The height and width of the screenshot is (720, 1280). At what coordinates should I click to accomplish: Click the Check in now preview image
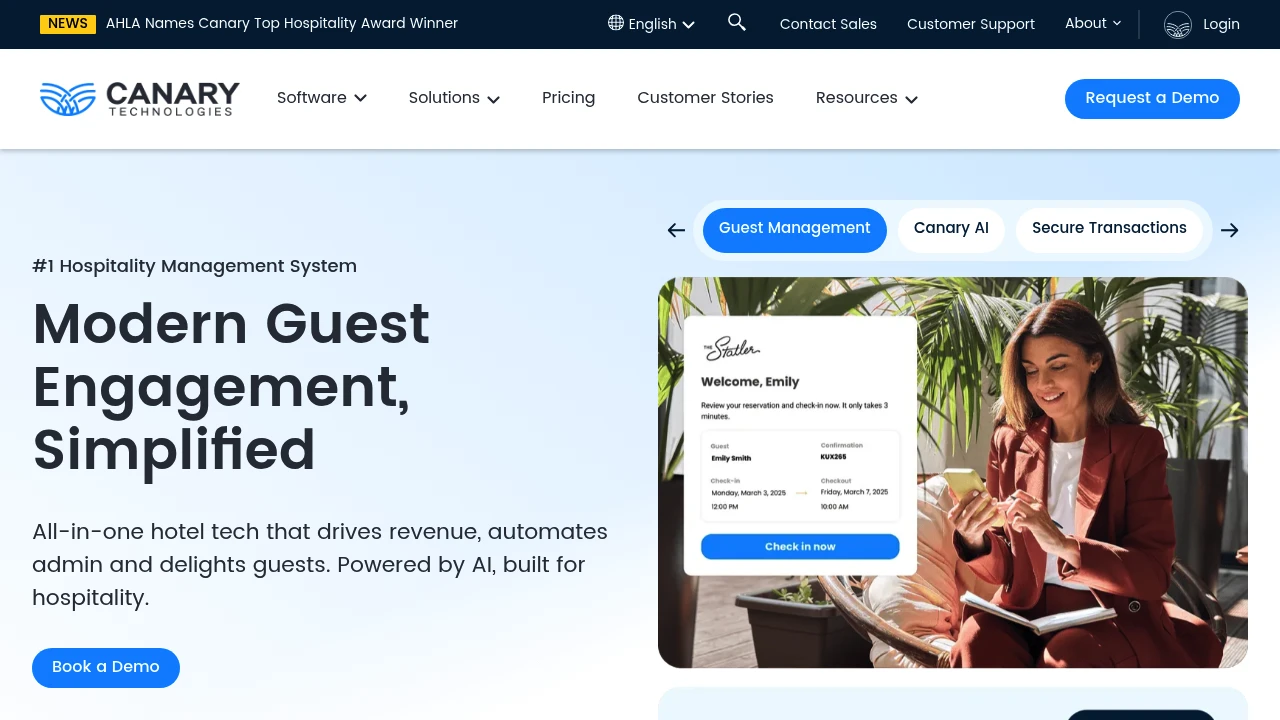click(800, 546)
